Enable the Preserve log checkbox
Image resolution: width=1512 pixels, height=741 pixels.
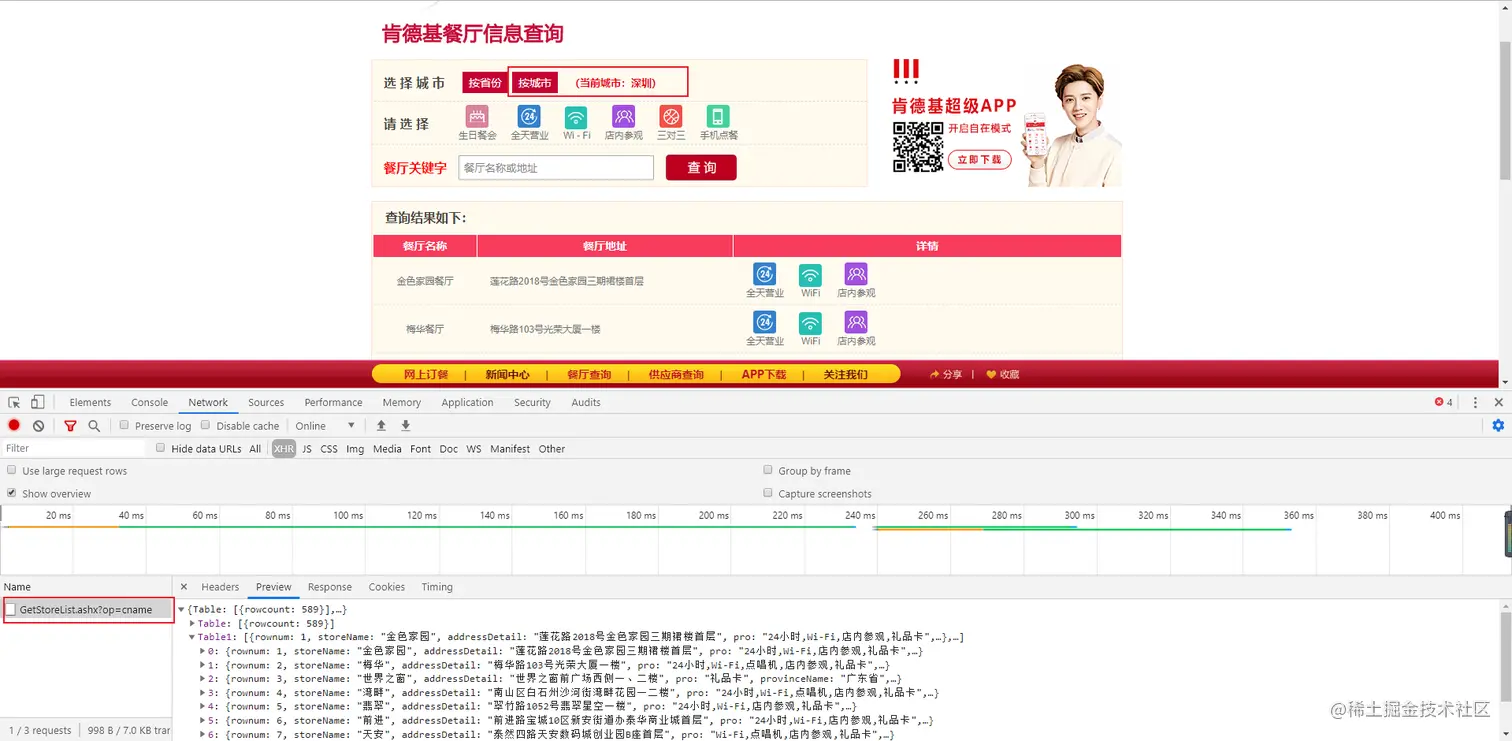pos(124,425)
